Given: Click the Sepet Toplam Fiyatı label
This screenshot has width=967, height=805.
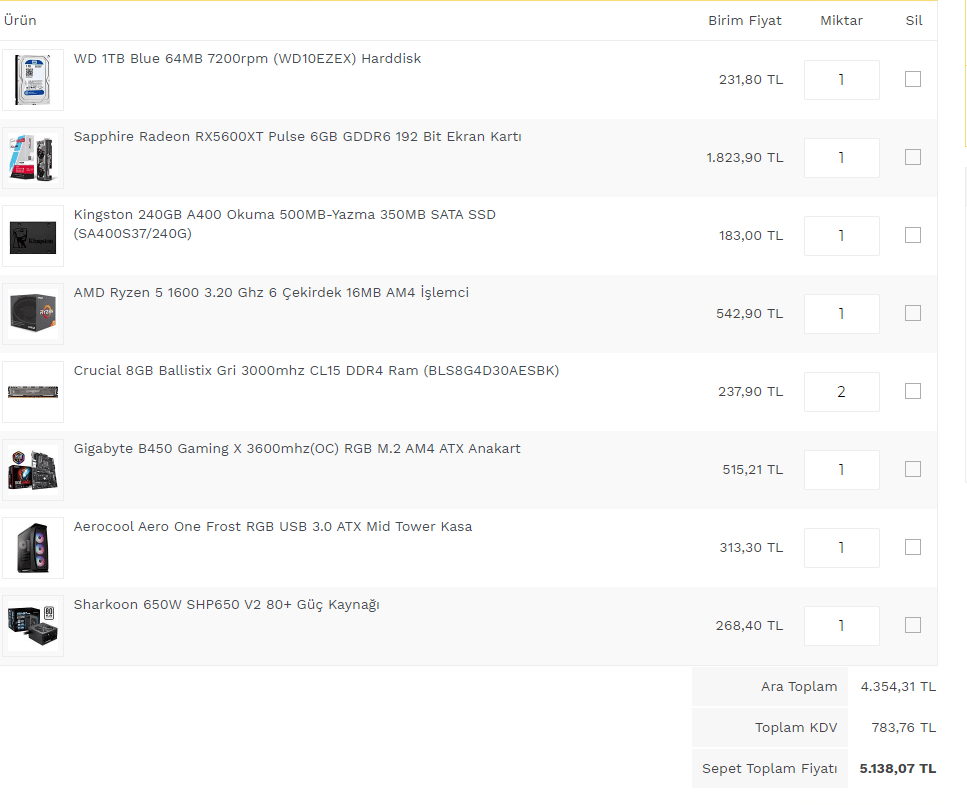Looking at the screenshot, I should coord(770,769).
